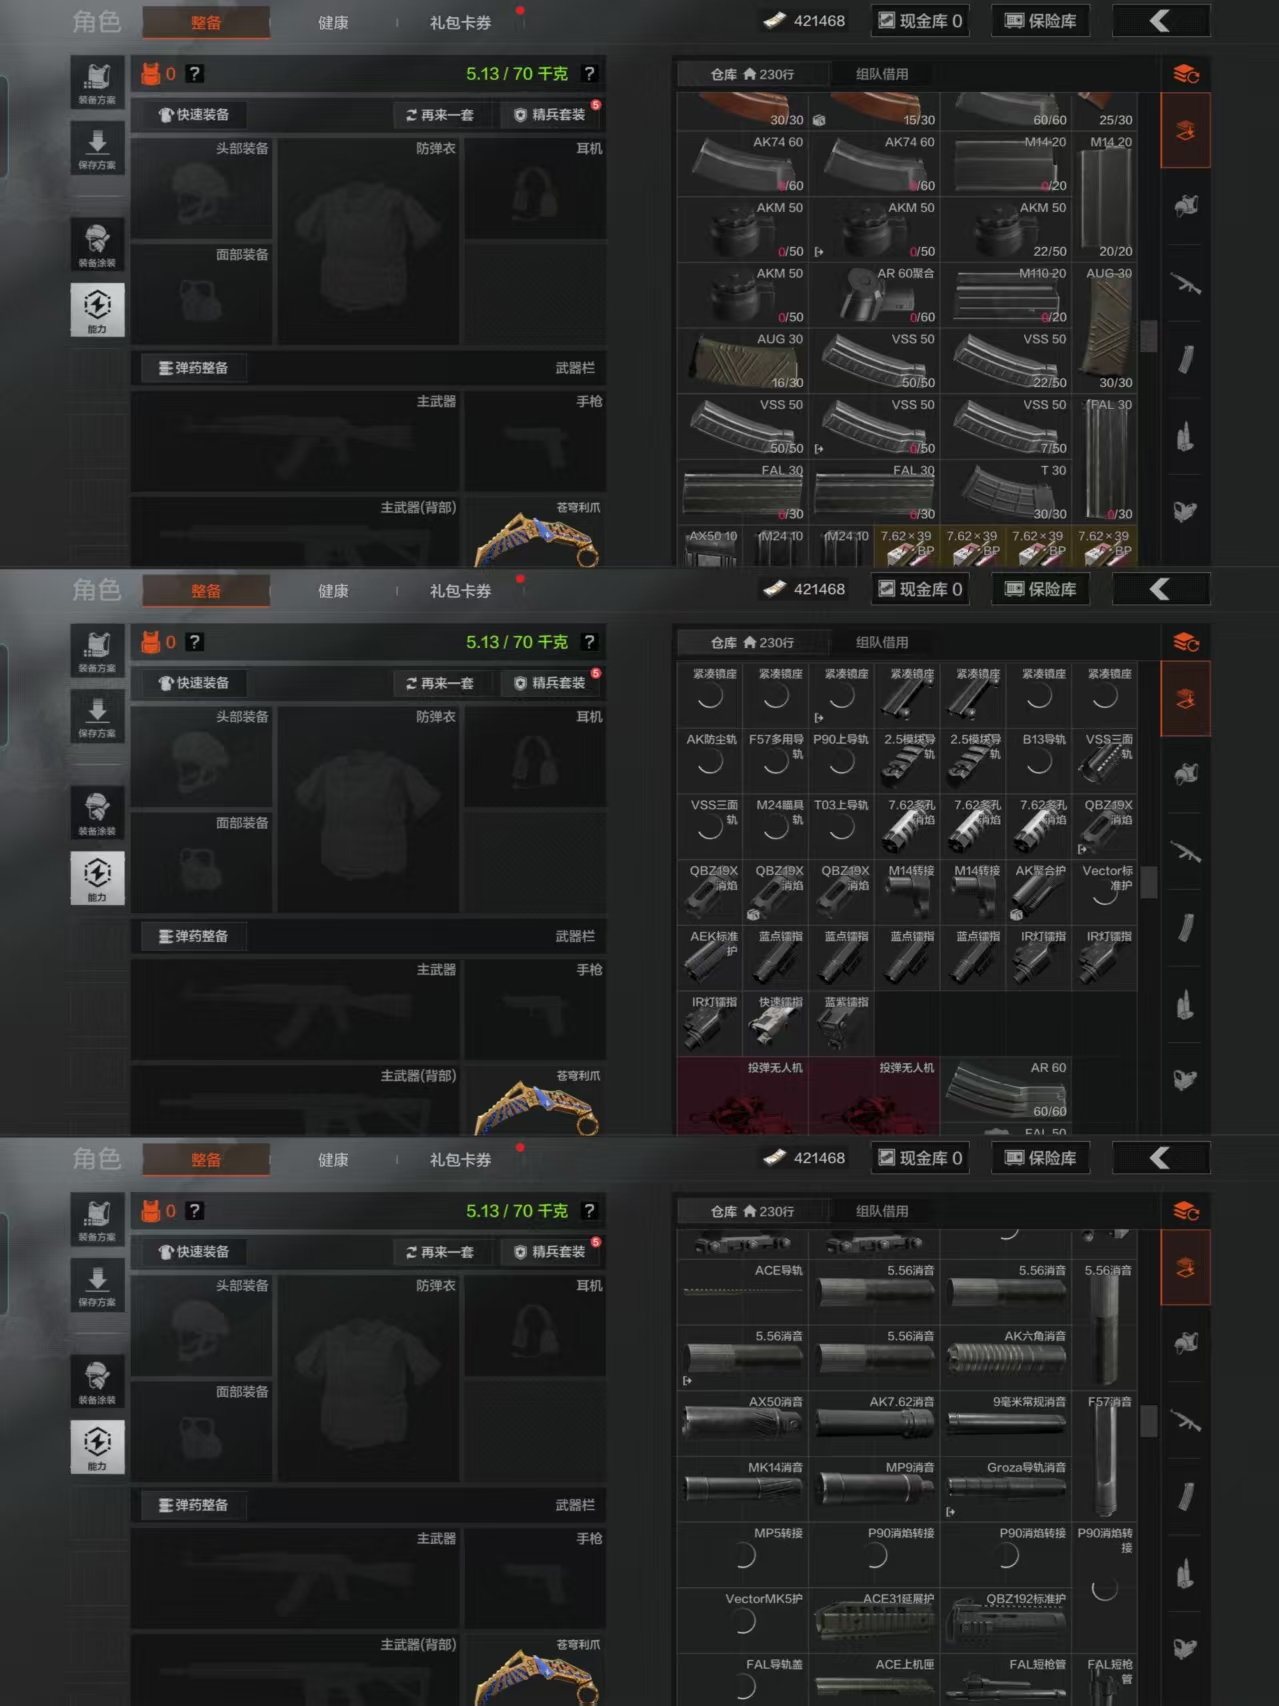Screen dimensions: 1279x1706
Task: Select the 快速镭指 laser attachment
Action: tap(775, 1024)
